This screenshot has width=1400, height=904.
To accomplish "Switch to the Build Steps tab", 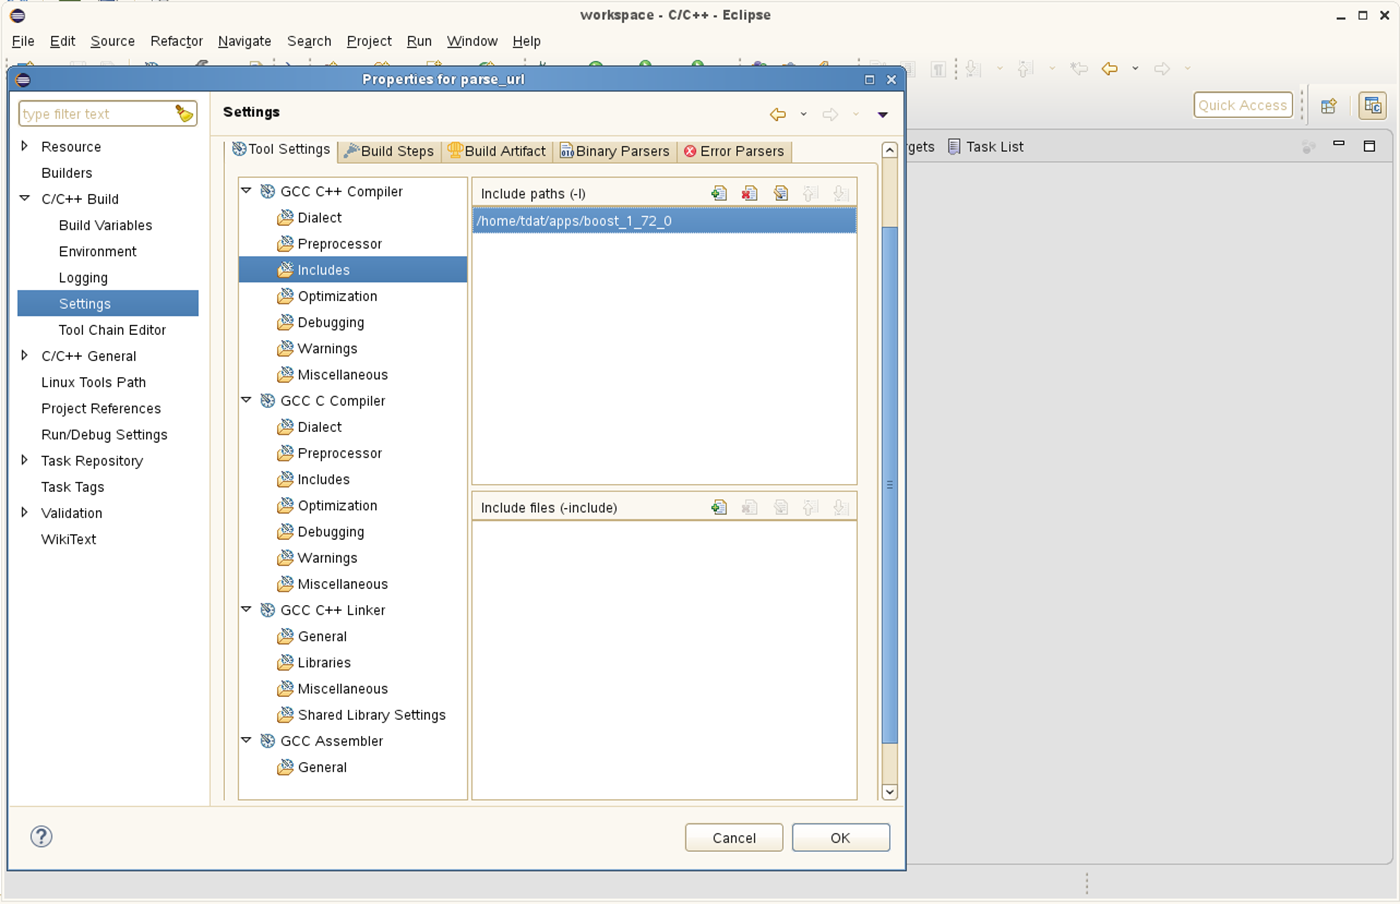I will coord(388,151).
